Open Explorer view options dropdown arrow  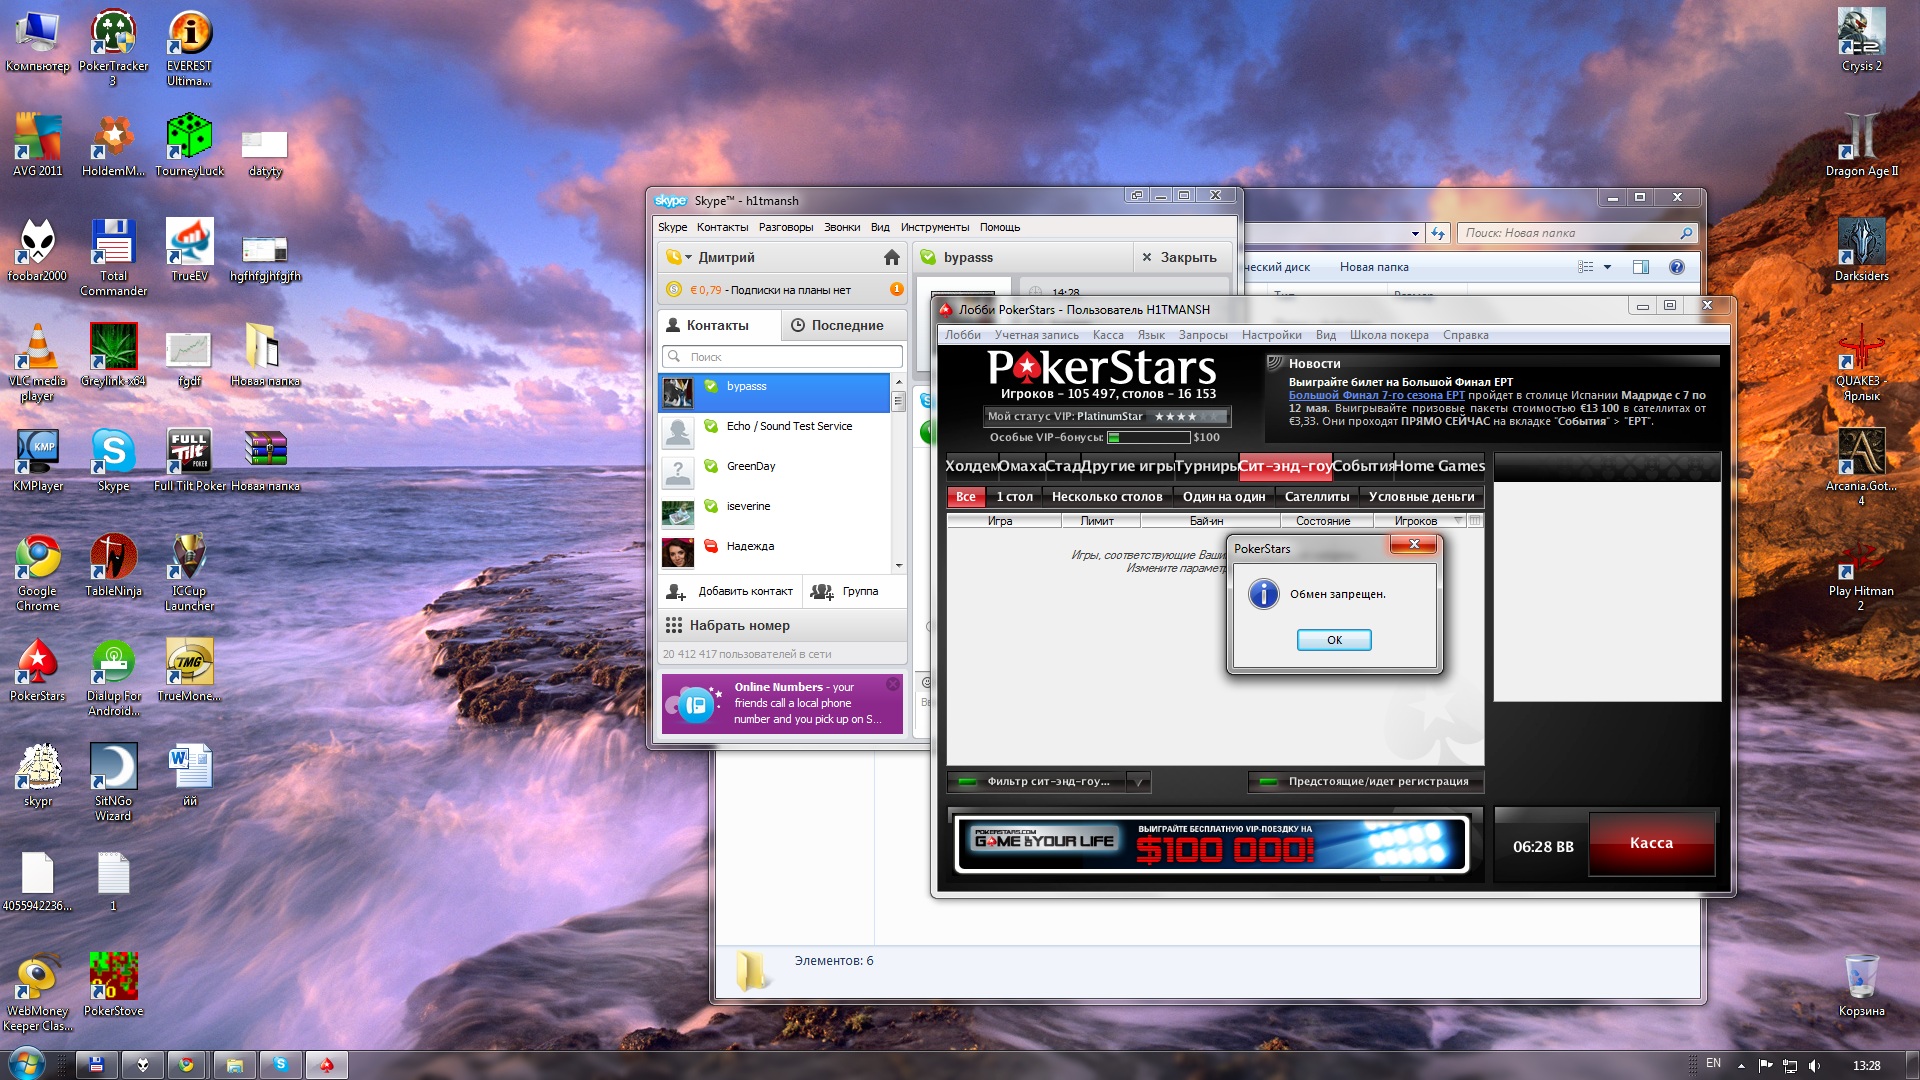click(1607, 267)
